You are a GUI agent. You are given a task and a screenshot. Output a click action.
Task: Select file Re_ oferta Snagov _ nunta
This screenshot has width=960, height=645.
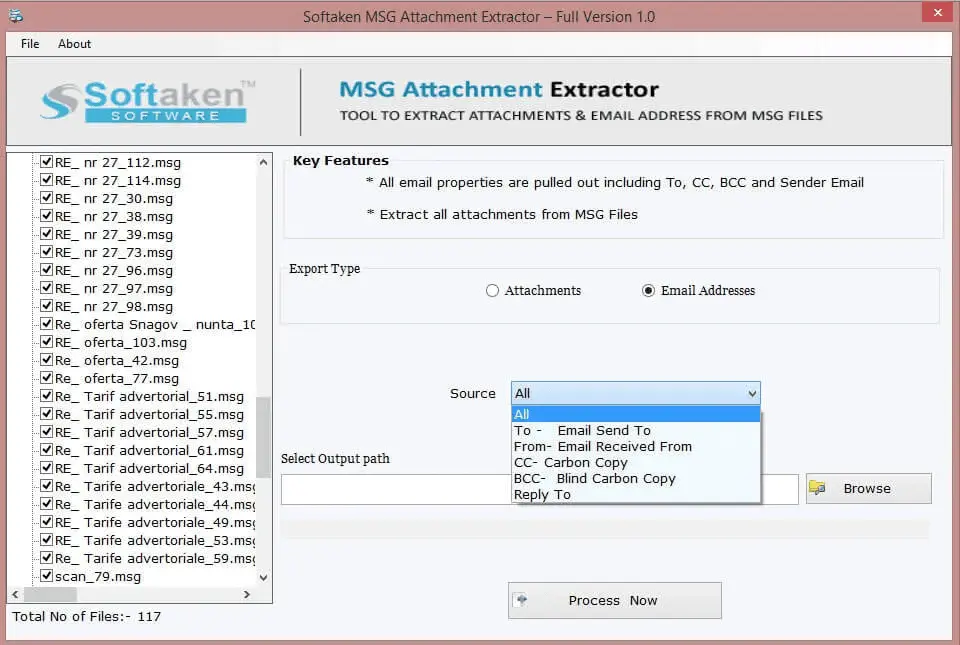155,324
